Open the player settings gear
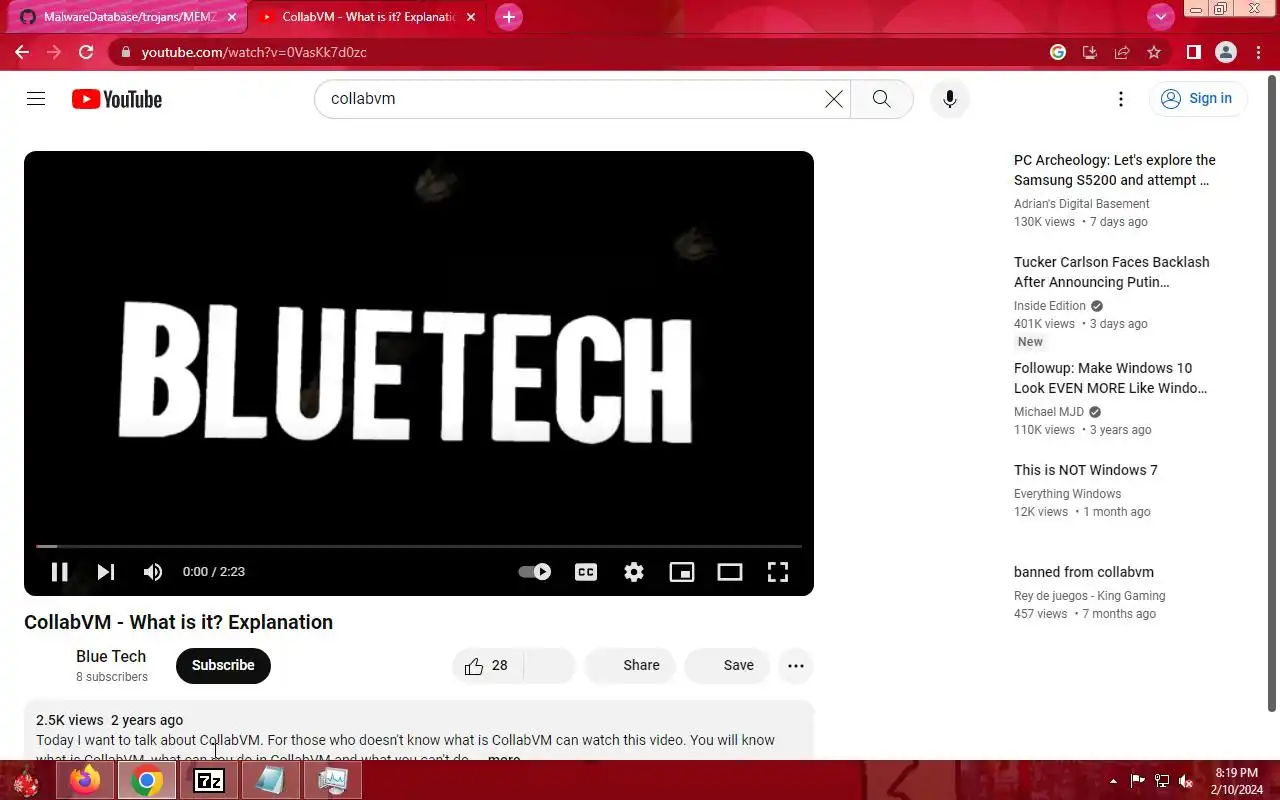1280x800 pixels. pyautogui.click(x=634, y=572)
